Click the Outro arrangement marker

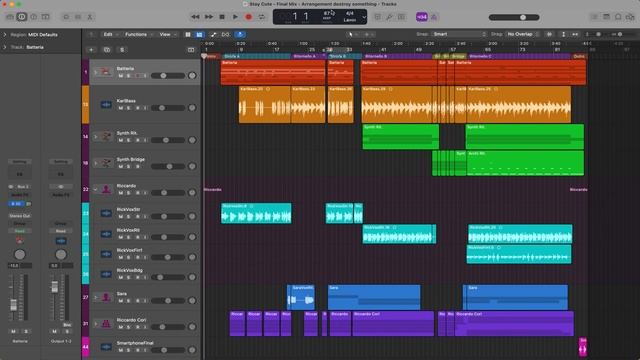coord(579,56)
